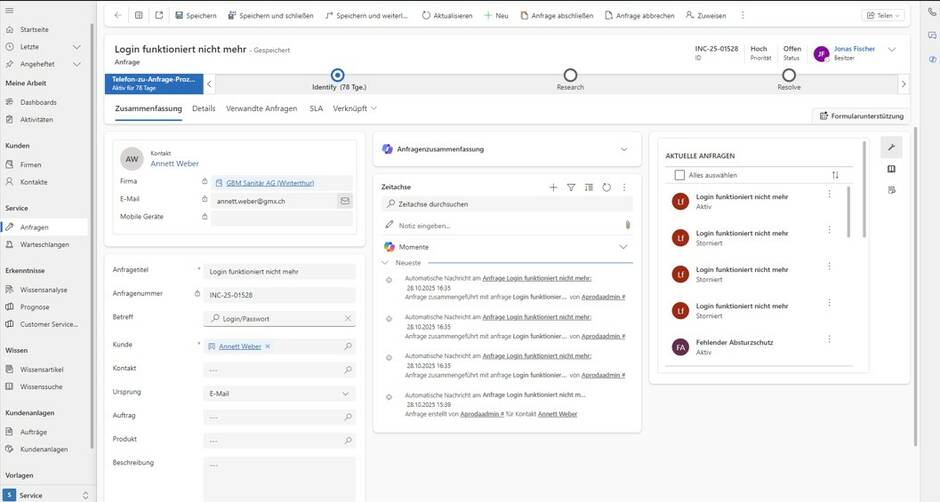940x502 pixels.
Task: Open GBM Sanitär AG (Winterthur) link
Action: tap(270, 183)
